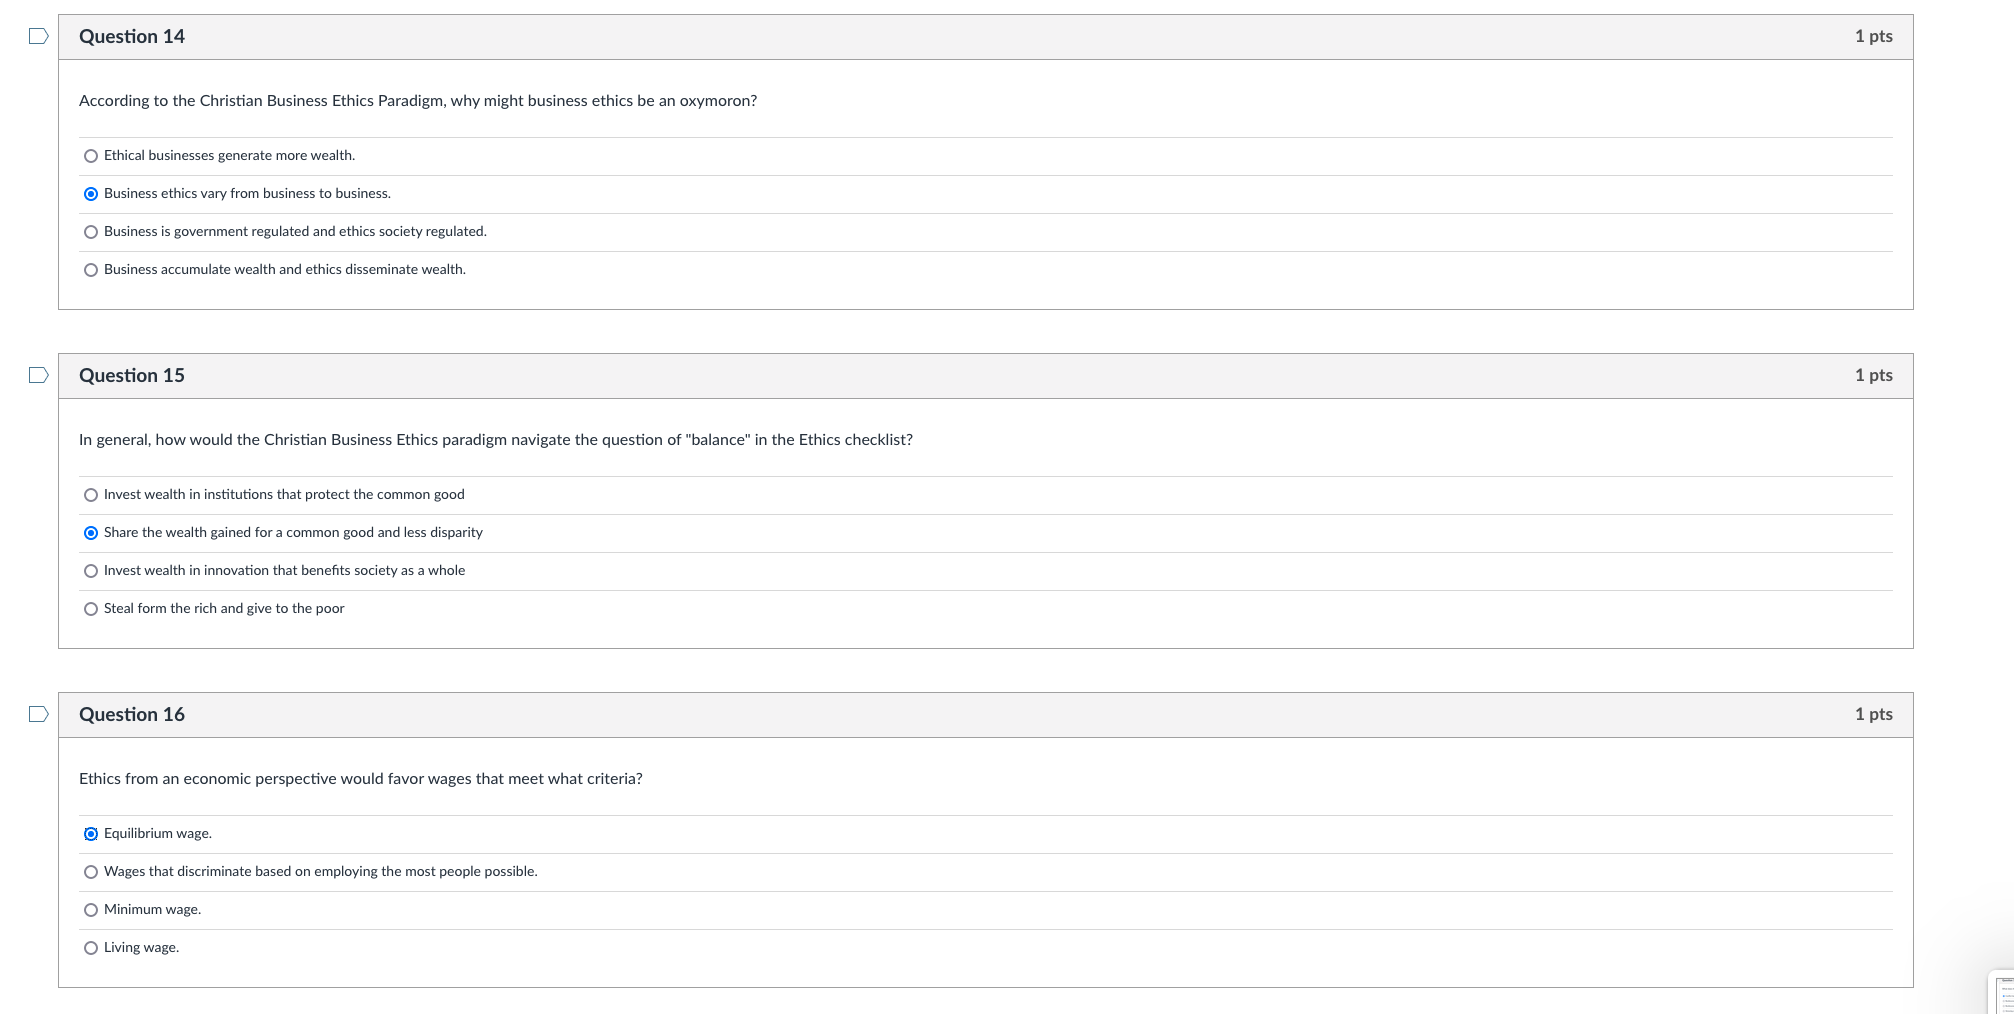
Task: Select 'Ethical businesses generate more wealth' option
Action: [x=91, y=156]
